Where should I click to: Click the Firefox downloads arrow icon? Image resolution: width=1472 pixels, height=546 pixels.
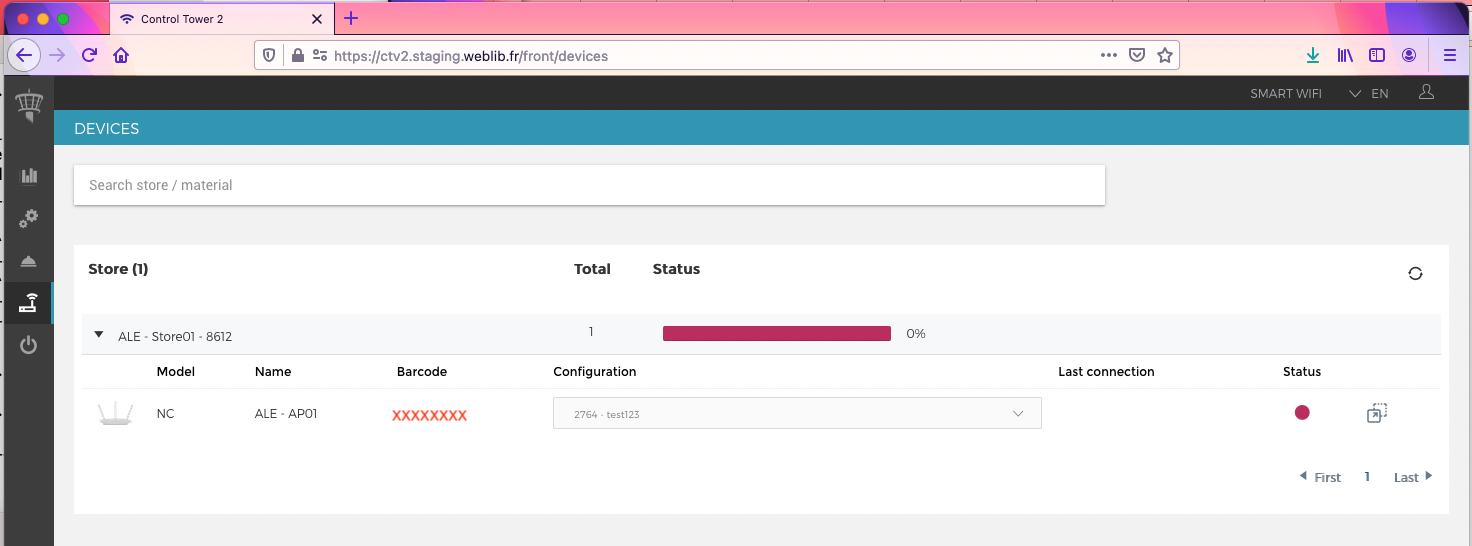pos(1313,56)
